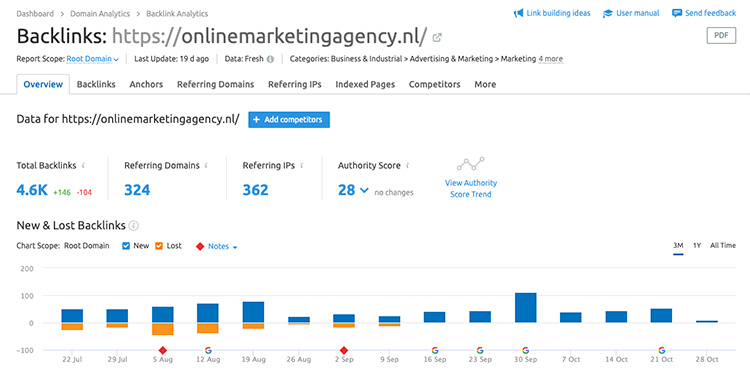Click the red note marker at 2 Sep
Screen dimensions: 750x384
pyautogui.click(x=344, y=351)
